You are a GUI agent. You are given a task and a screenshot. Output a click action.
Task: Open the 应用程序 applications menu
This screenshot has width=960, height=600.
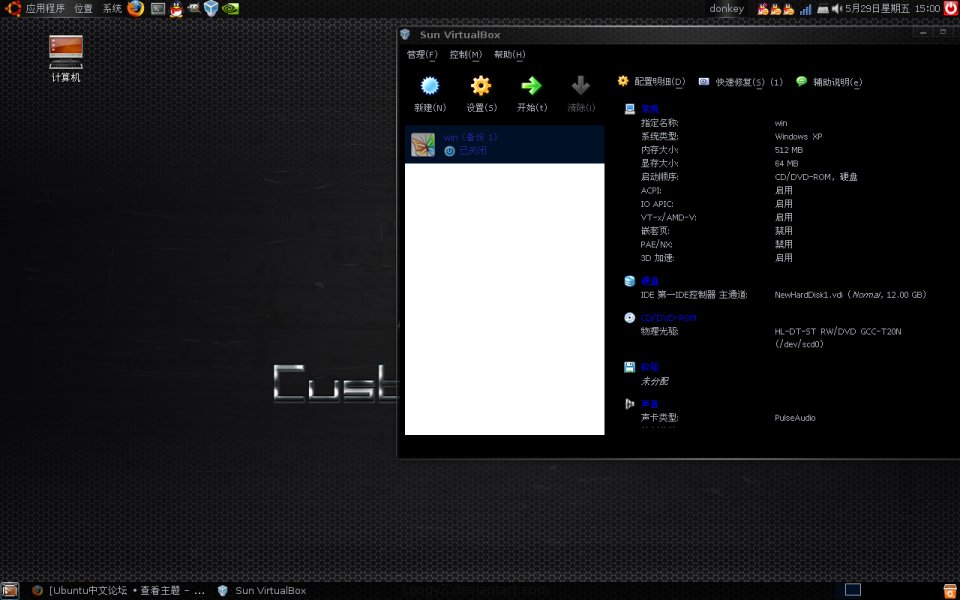(45, 9)
